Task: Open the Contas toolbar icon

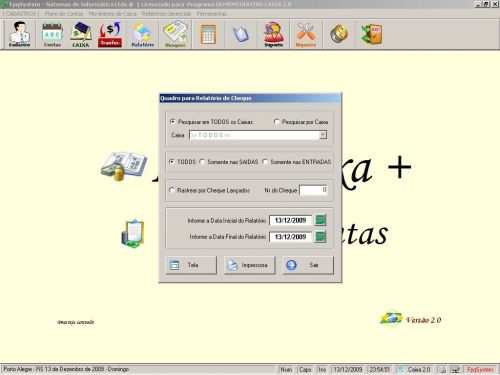Action: 52,34
